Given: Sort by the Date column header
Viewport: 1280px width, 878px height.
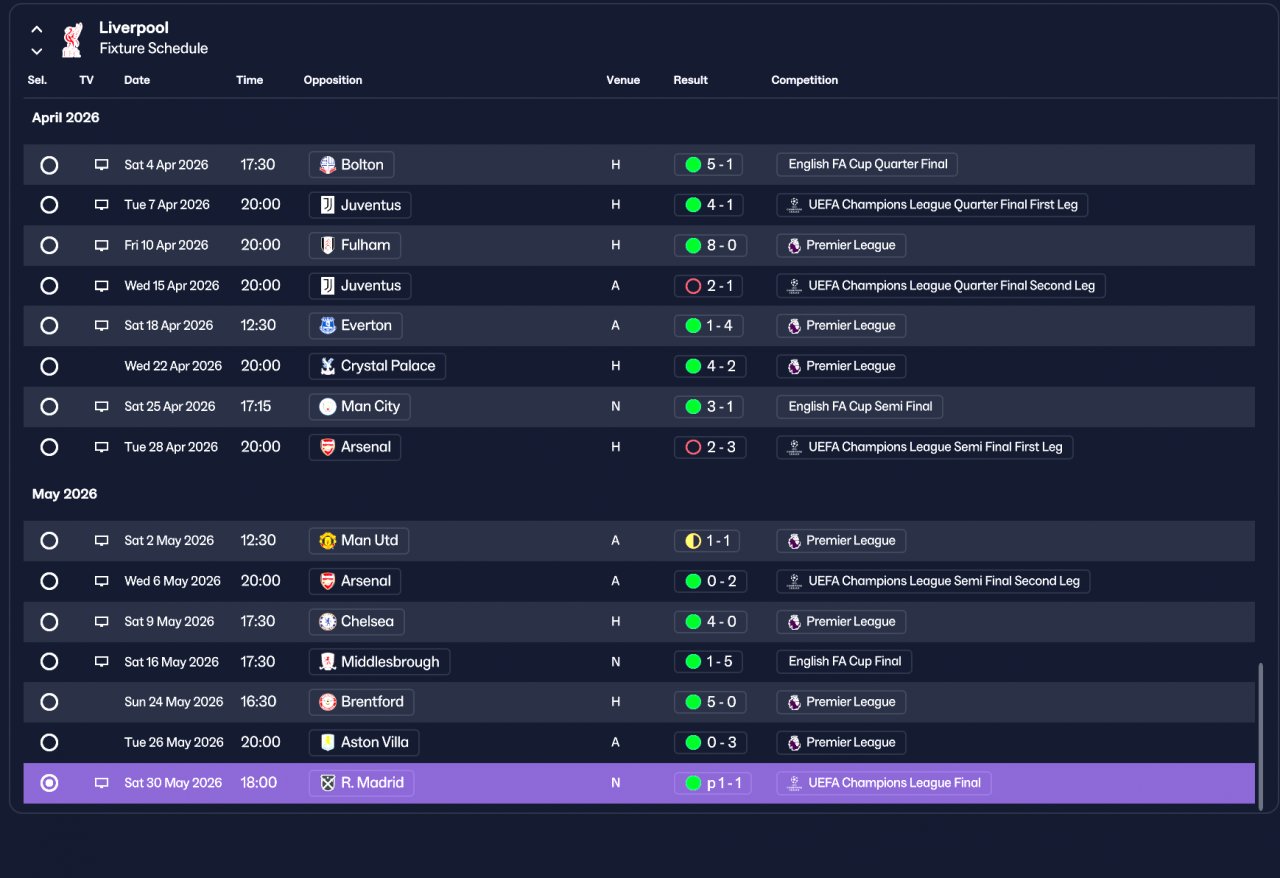Looking at the screenshot, I should (x=137, y=80).
